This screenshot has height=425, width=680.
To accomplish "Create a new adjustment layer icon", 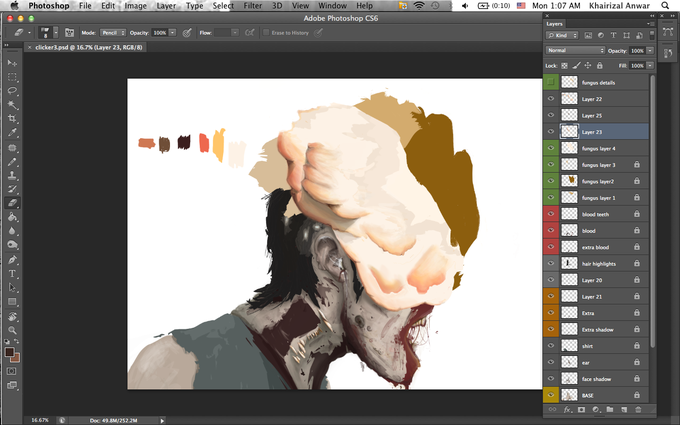I will point(595,409).
